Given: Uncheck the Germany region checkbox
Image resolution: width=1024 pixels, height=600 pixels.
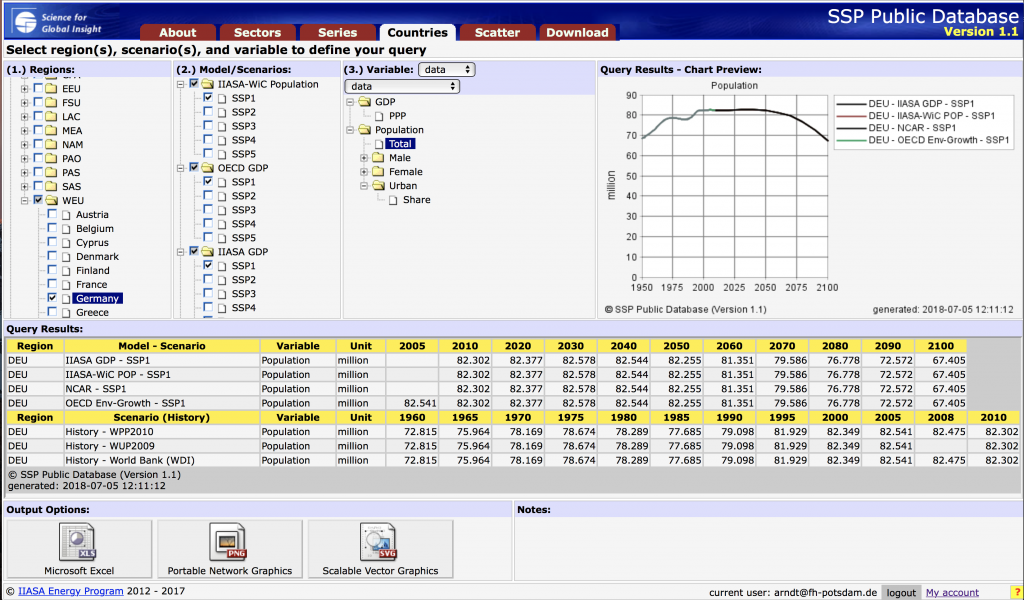Looking at the screenshot, I should pyautogui.click(x=52, y=298).
